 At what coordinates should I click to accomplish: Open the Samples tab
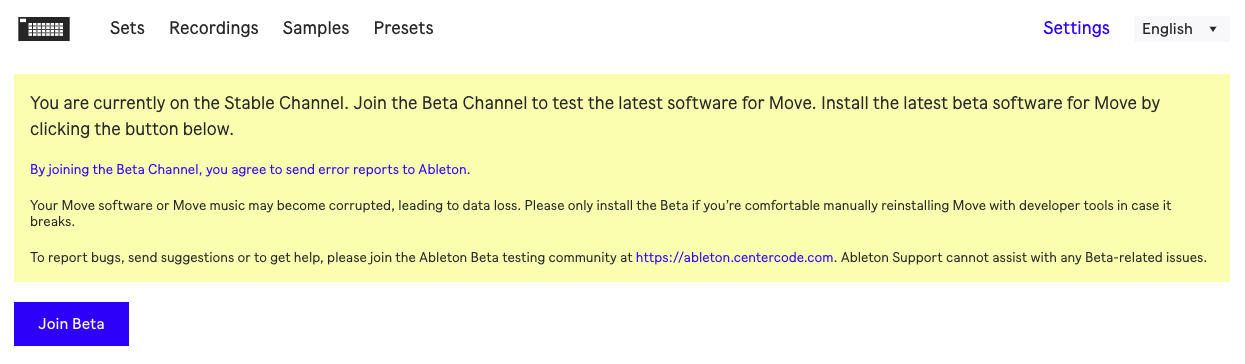316,28
